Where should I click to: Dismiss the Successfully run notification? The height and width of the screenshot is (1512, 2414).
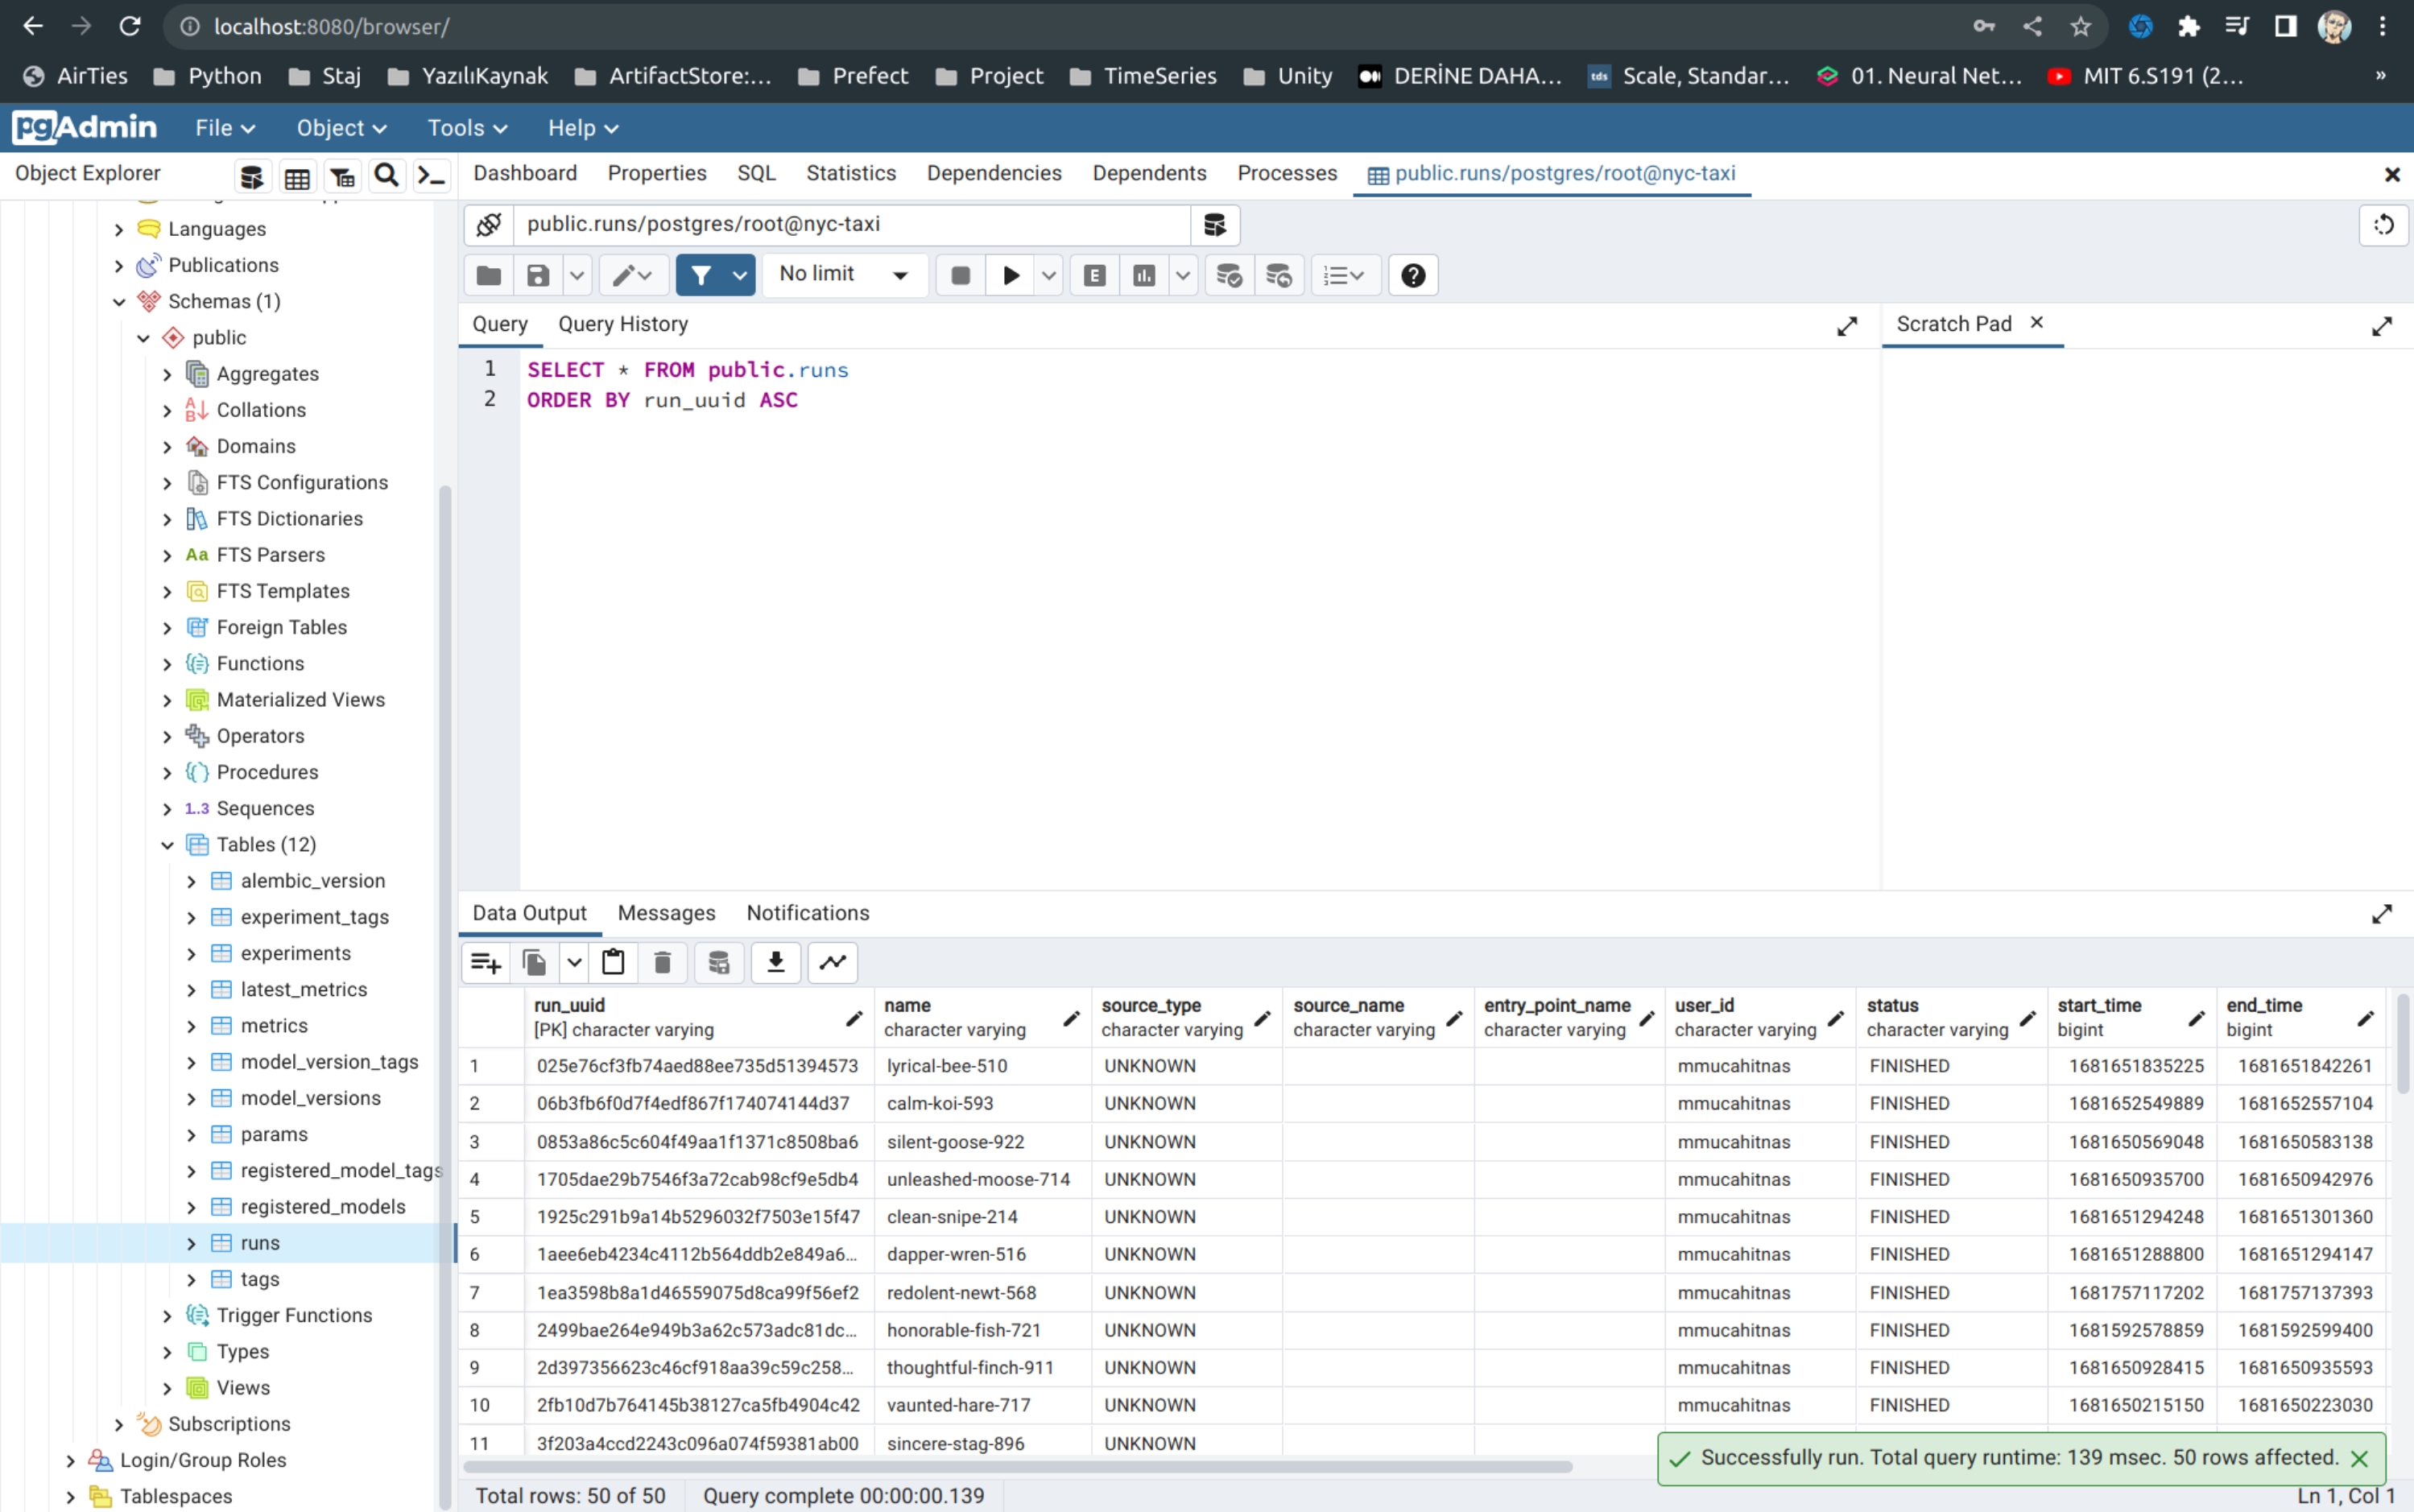click(x=2359, y=1458)
